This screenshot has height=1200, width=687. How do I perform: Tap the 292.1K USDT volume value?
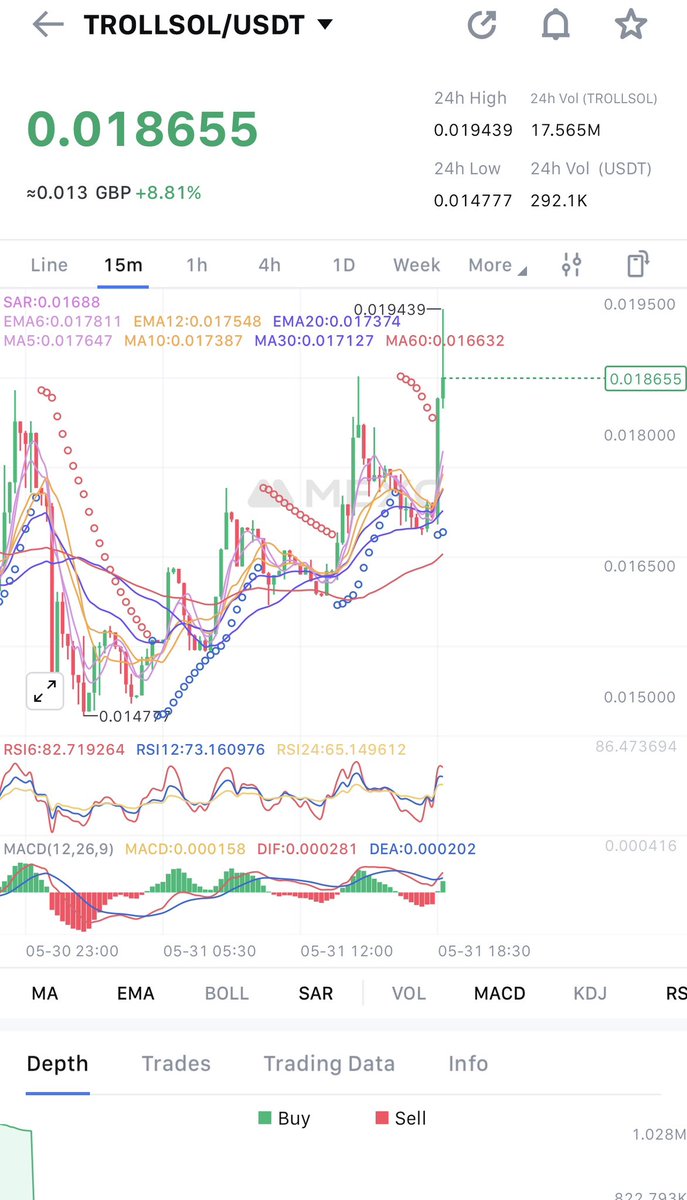tap(559, 201)
